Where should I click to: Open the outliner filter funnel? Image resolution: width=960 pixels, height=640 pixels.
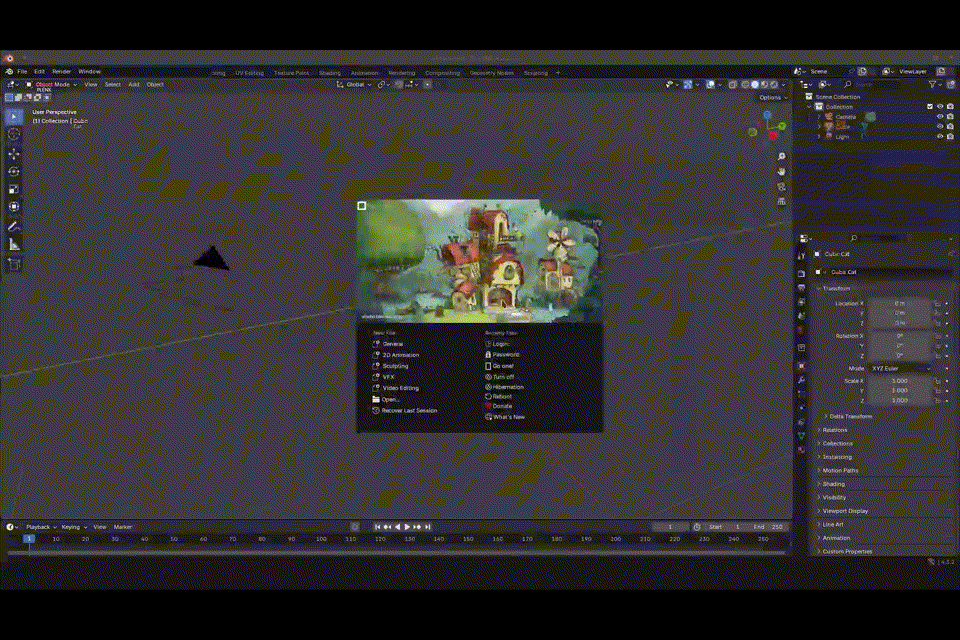click(x=932, y=85)
